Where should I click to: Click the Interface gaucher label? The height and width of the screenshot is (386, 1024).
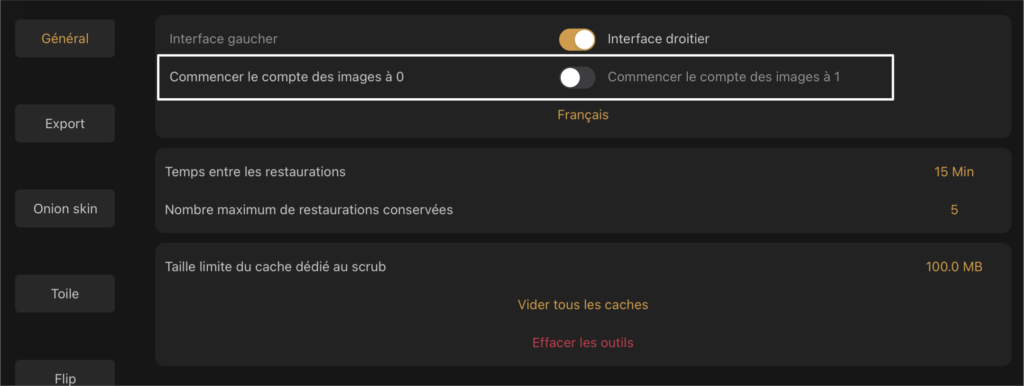223,39
